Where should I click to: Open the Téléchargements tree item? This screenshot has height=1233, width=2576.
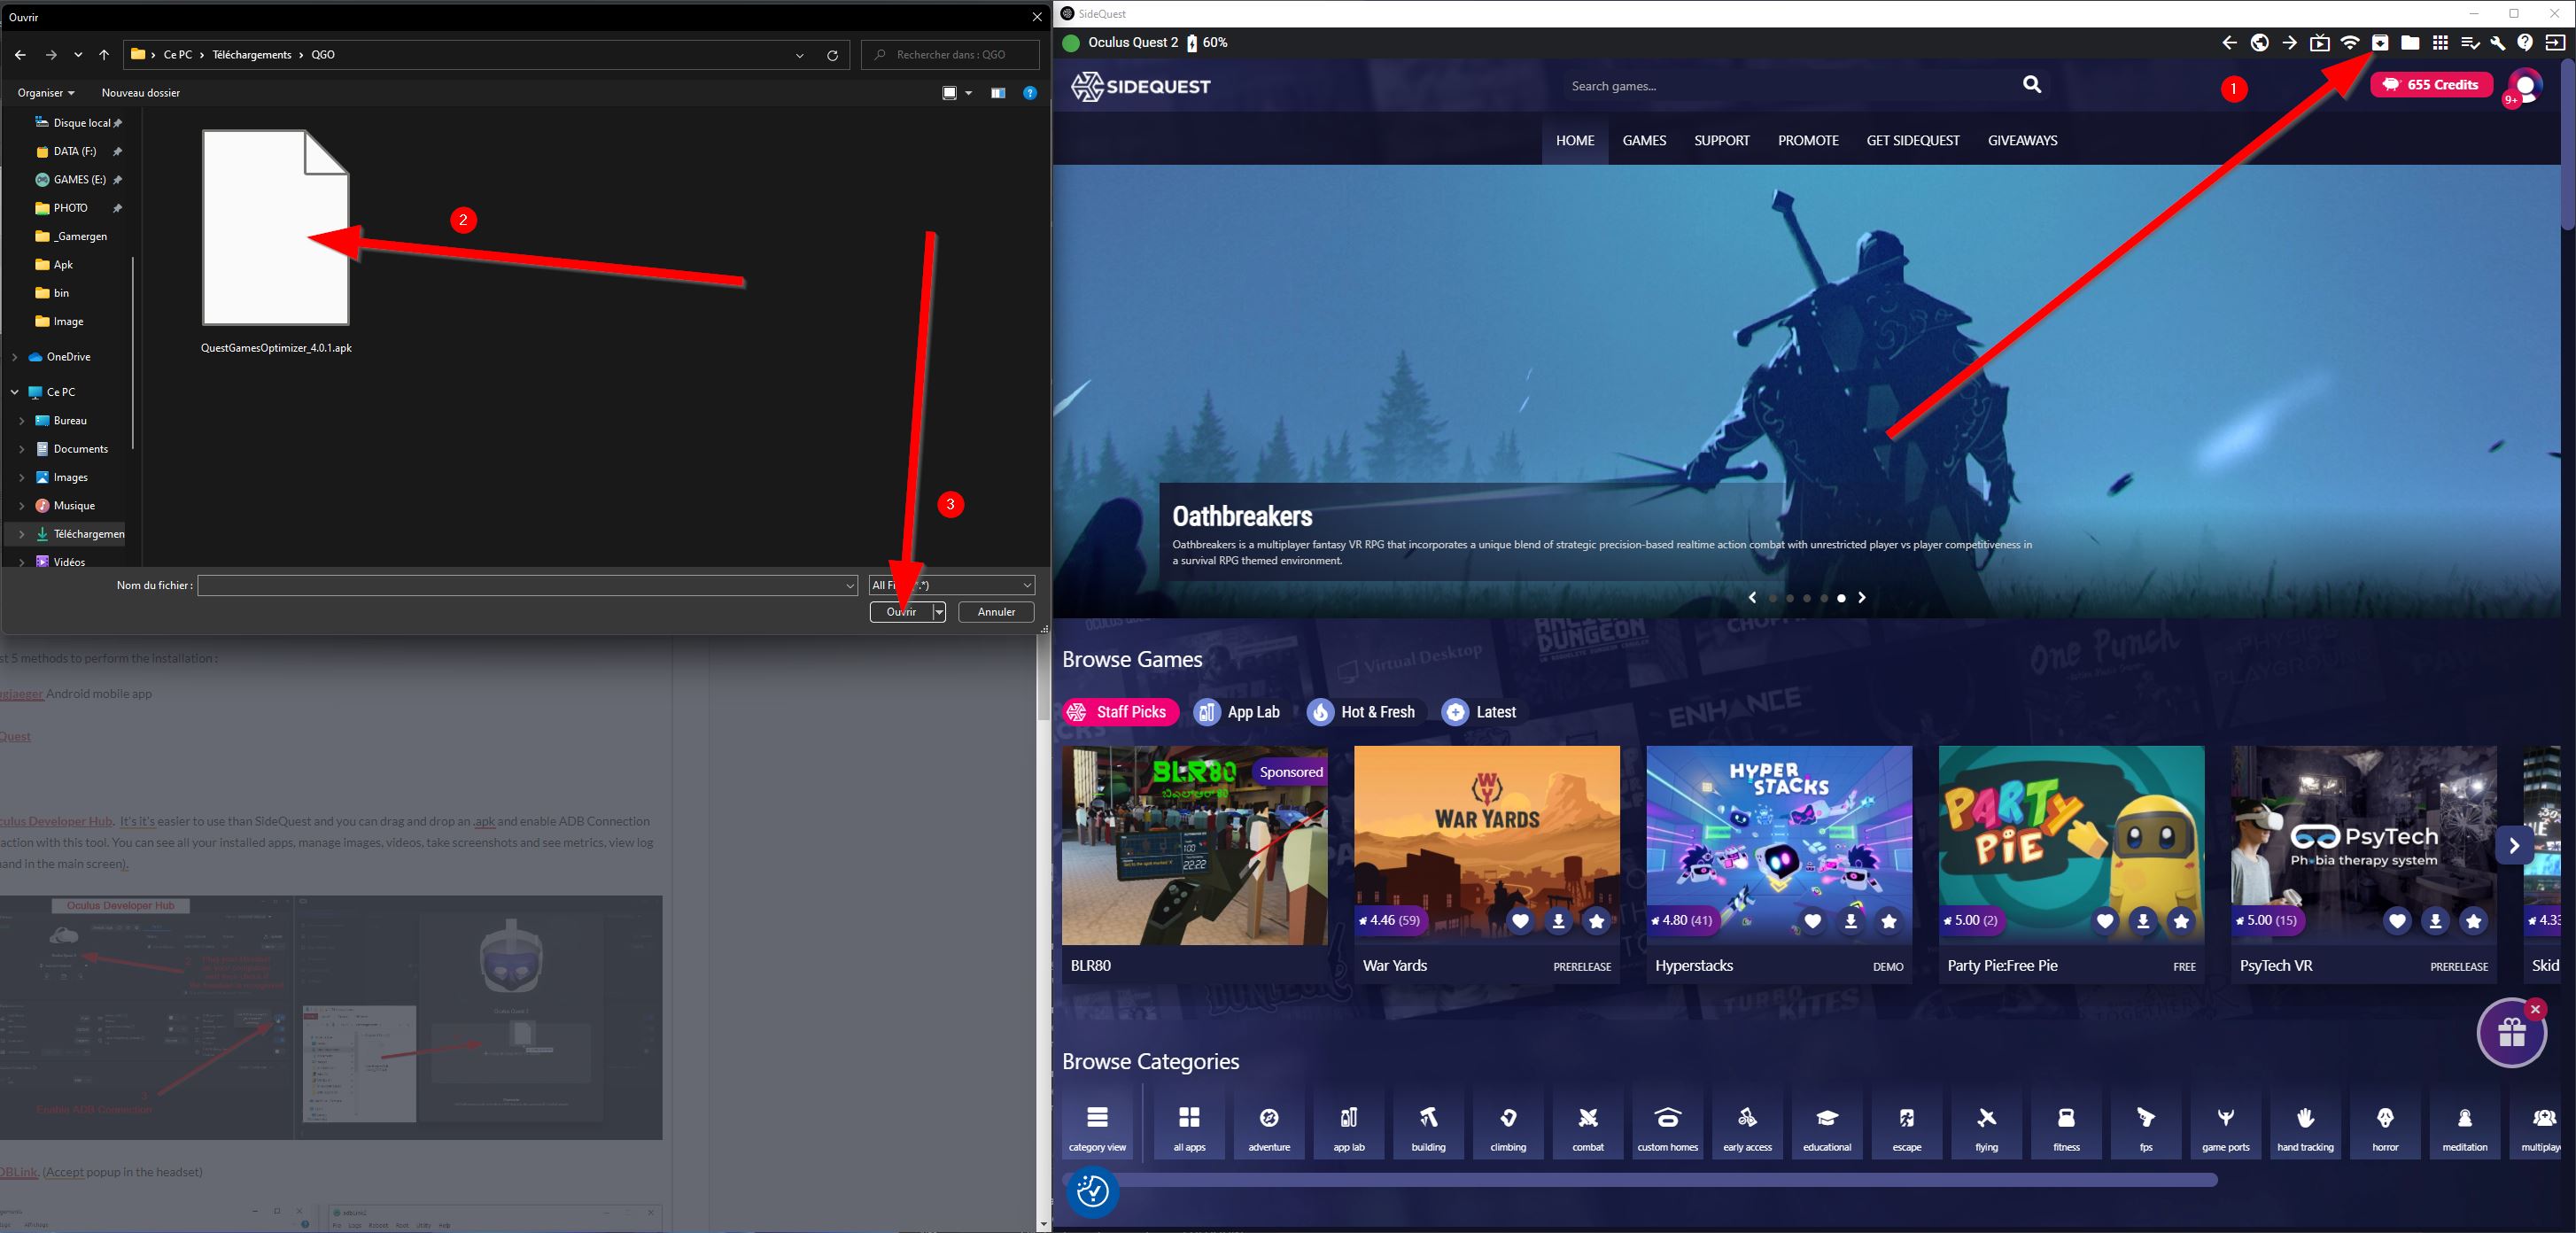(x=80, y=534)
